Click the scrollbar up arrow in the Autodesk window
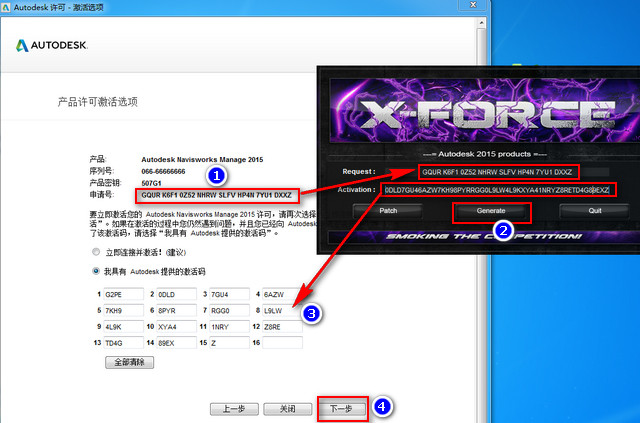640x423 pixels. (x=482, y=23)
